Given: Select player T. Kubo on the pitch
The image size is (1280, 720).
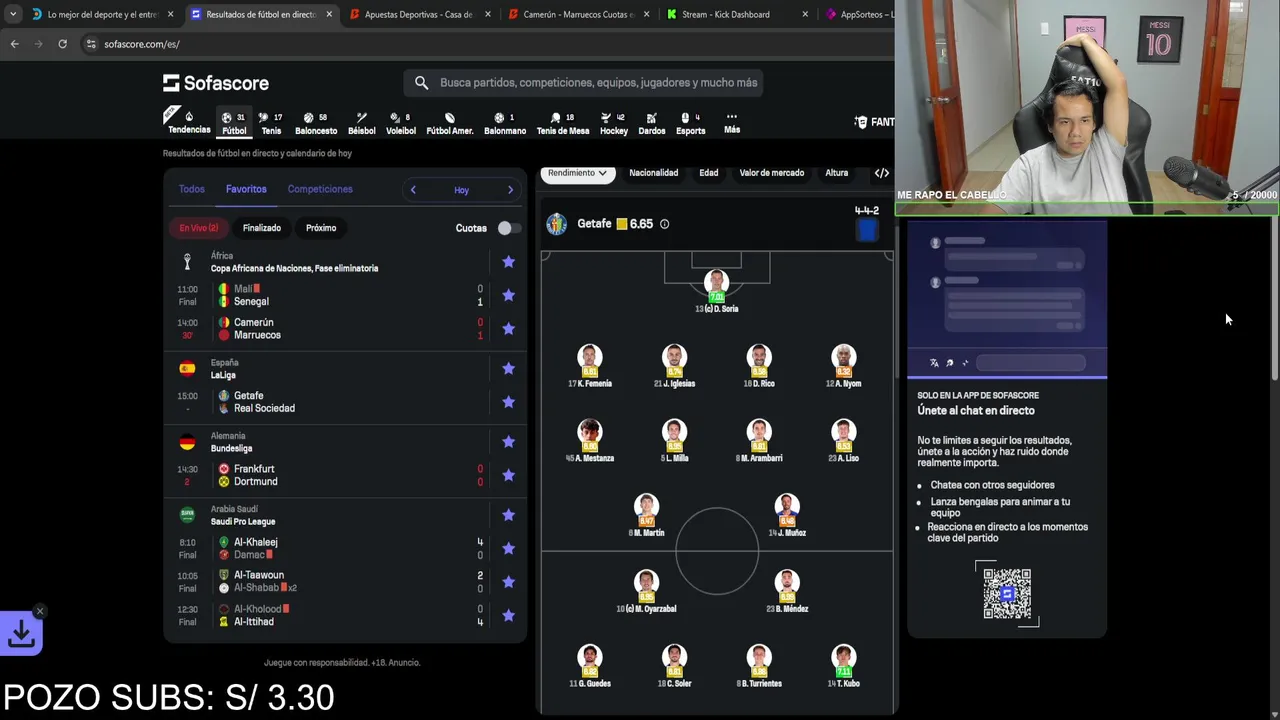Looking at the screenshot, I should click(x=844, y=665).
